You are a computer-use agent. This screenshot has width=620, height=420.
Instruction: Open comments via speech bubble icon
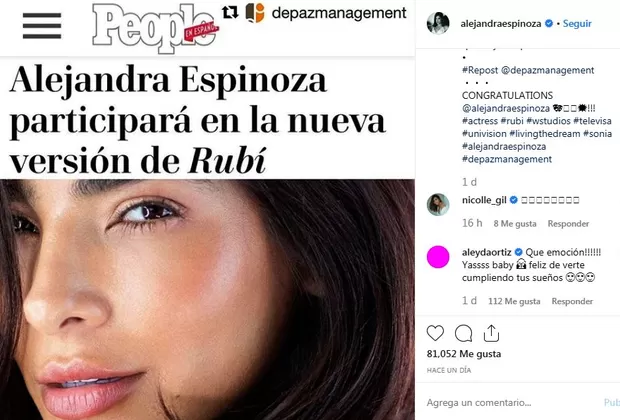(x=463, y=333)
